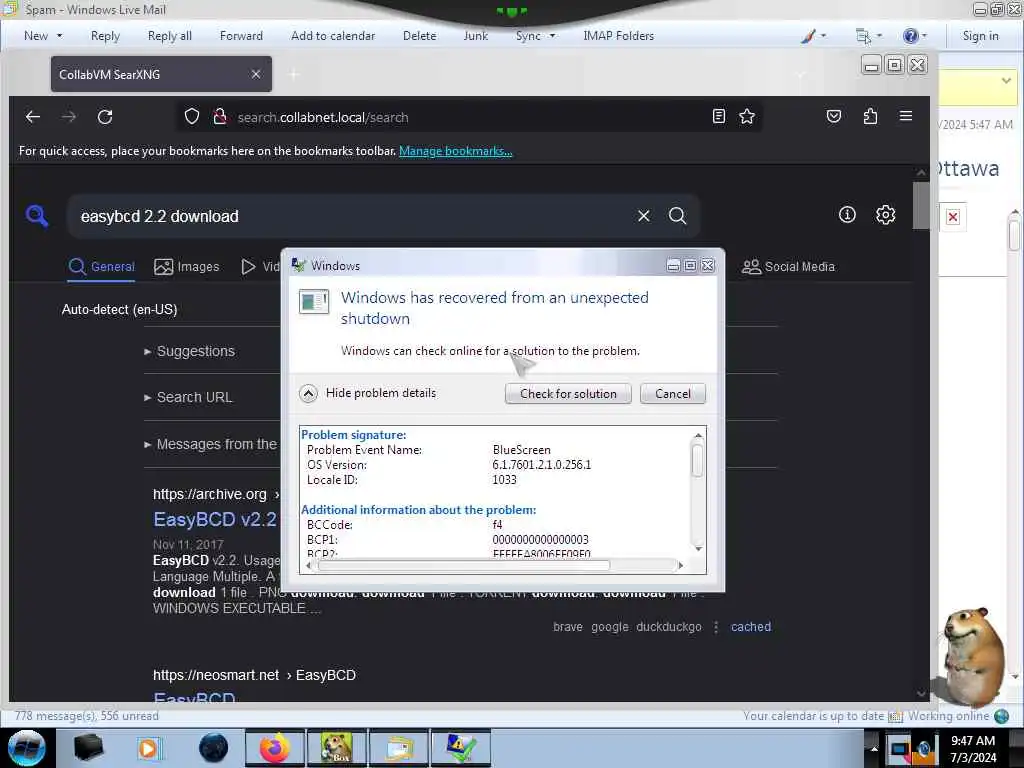1024x768 pixels.
Task: Open the hamster Box taskbar icon
Action: coord(337,748)
